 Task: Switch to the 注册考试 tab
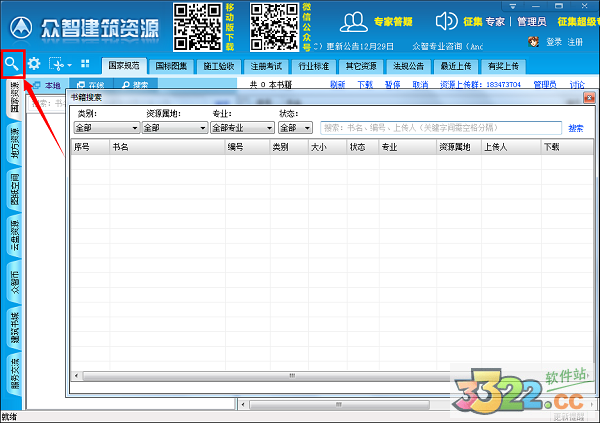[267, 66]
